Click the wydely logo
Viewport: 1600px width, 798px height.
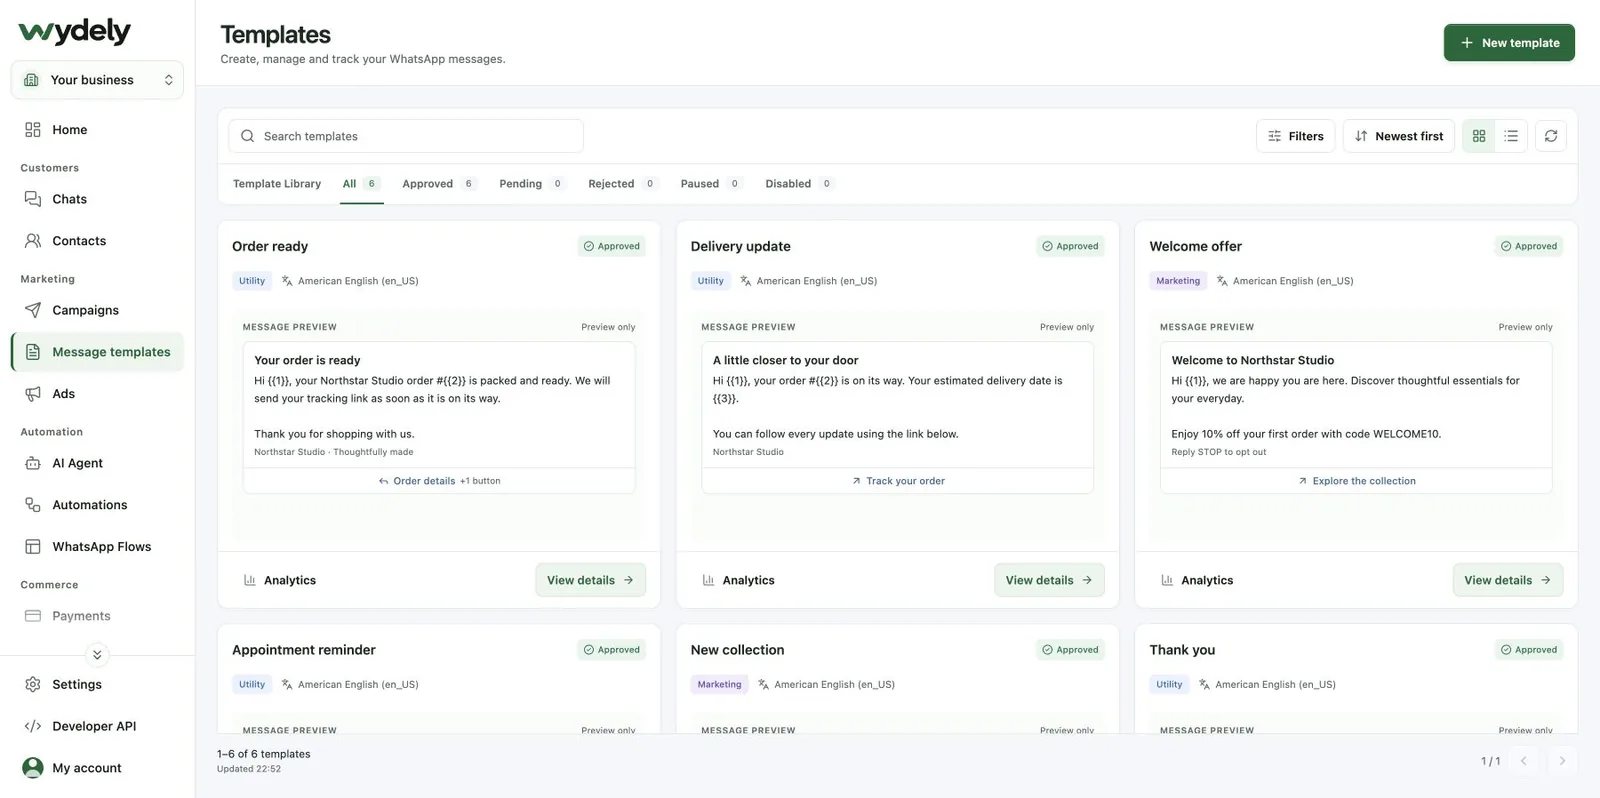[x=74, y=31]
